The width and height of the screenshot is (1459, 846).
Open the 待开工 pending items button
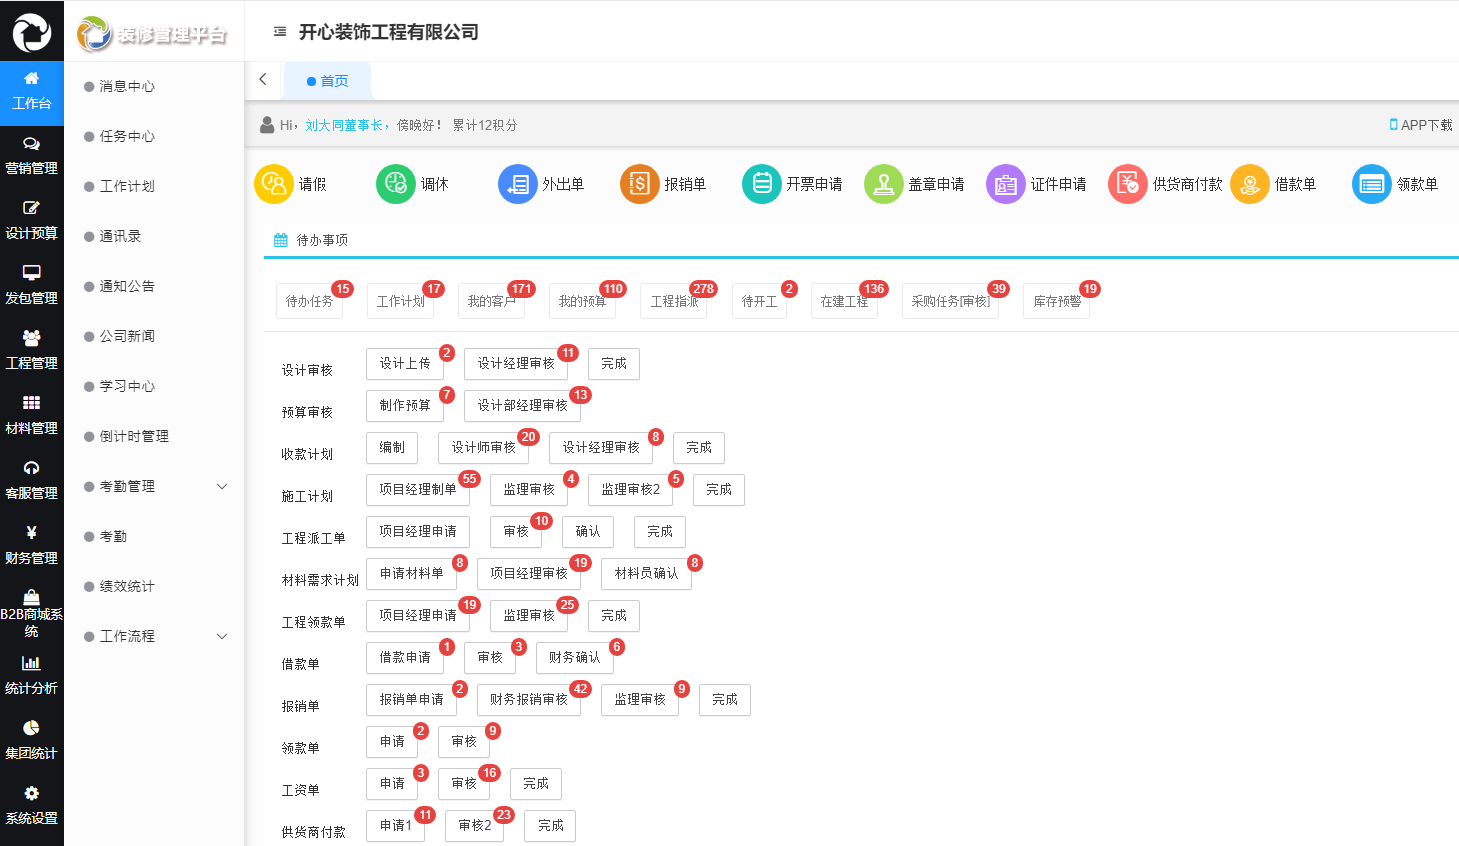click(x=760, y=301)
